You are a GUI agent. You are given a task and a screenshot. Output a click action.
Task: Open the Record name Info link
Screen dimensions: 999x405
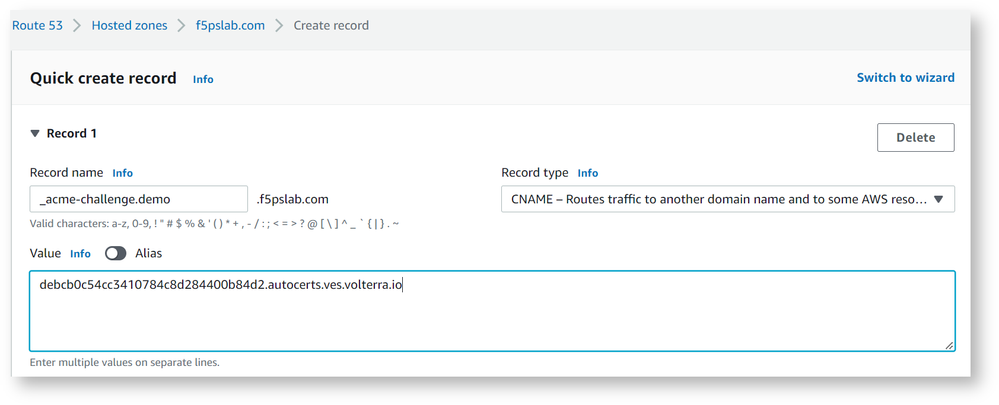pos(122,173)
